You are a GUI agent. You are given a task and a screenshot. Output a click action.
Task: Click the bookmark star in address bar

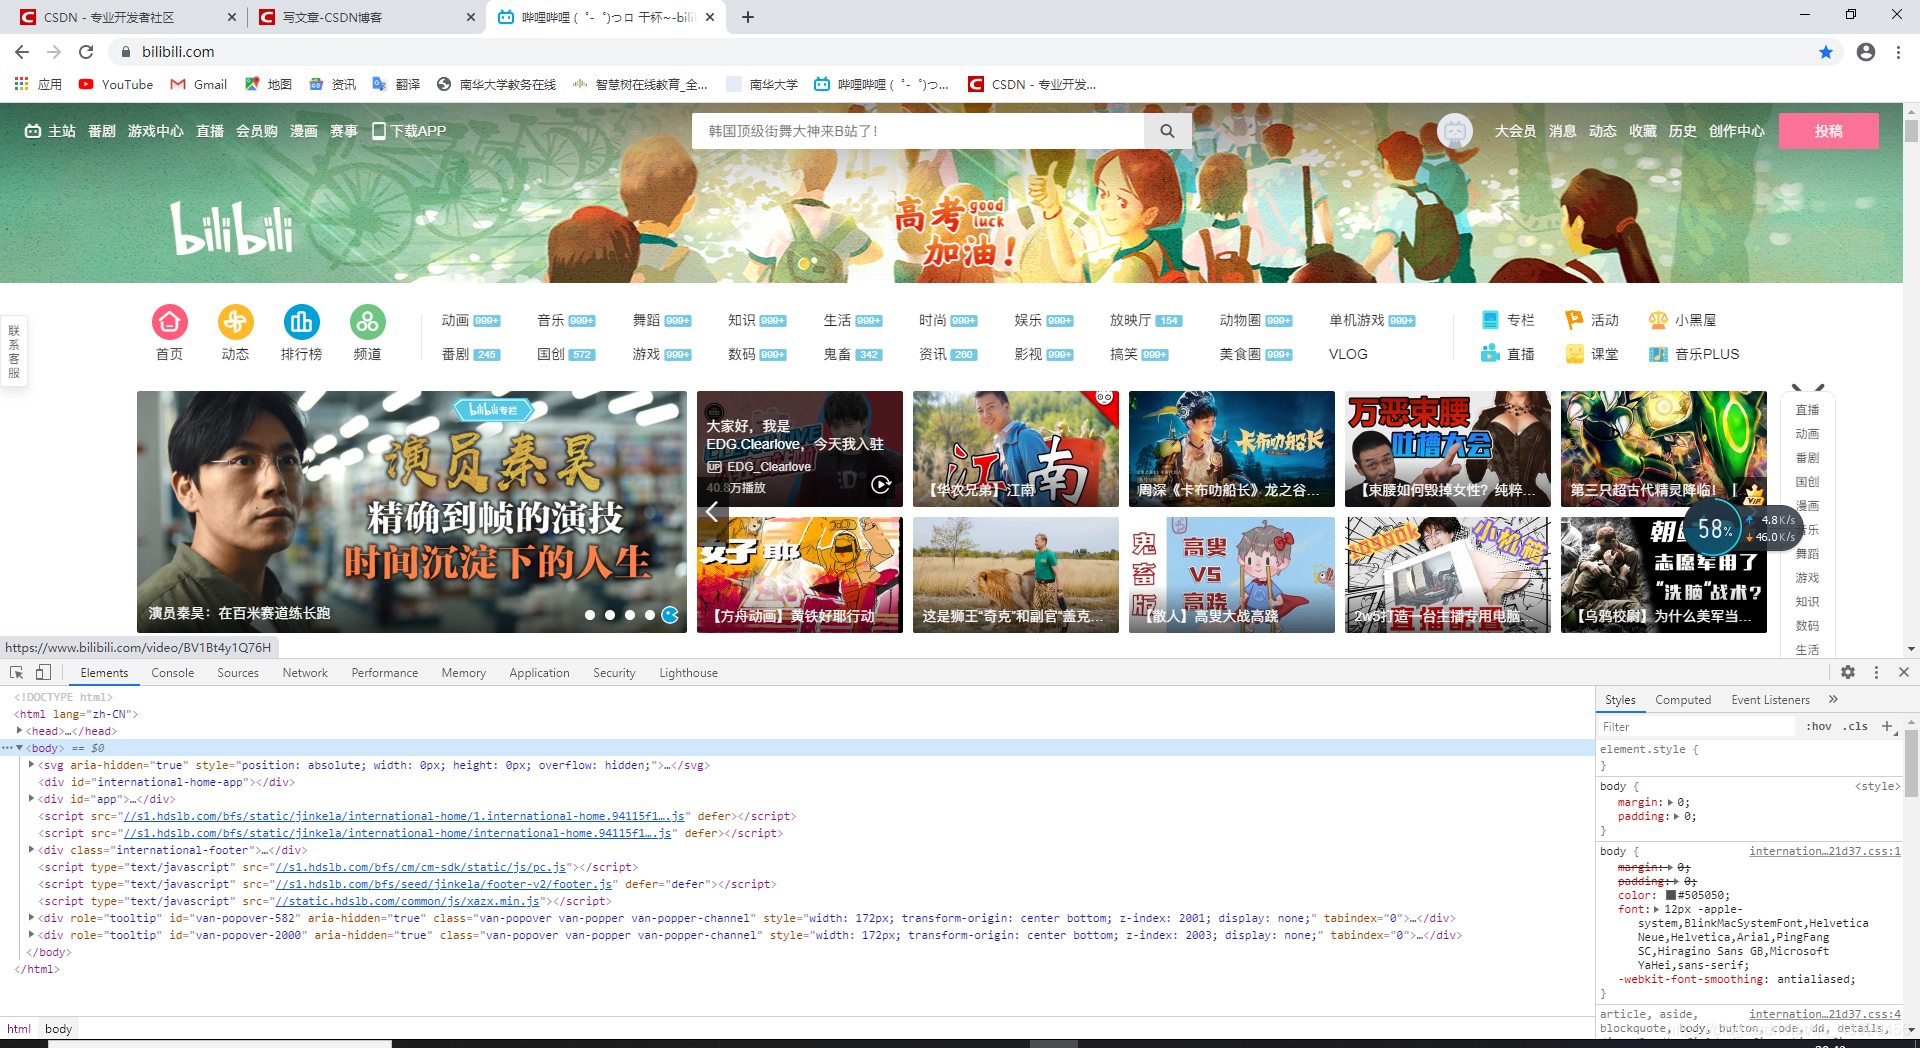[1826, 52]
